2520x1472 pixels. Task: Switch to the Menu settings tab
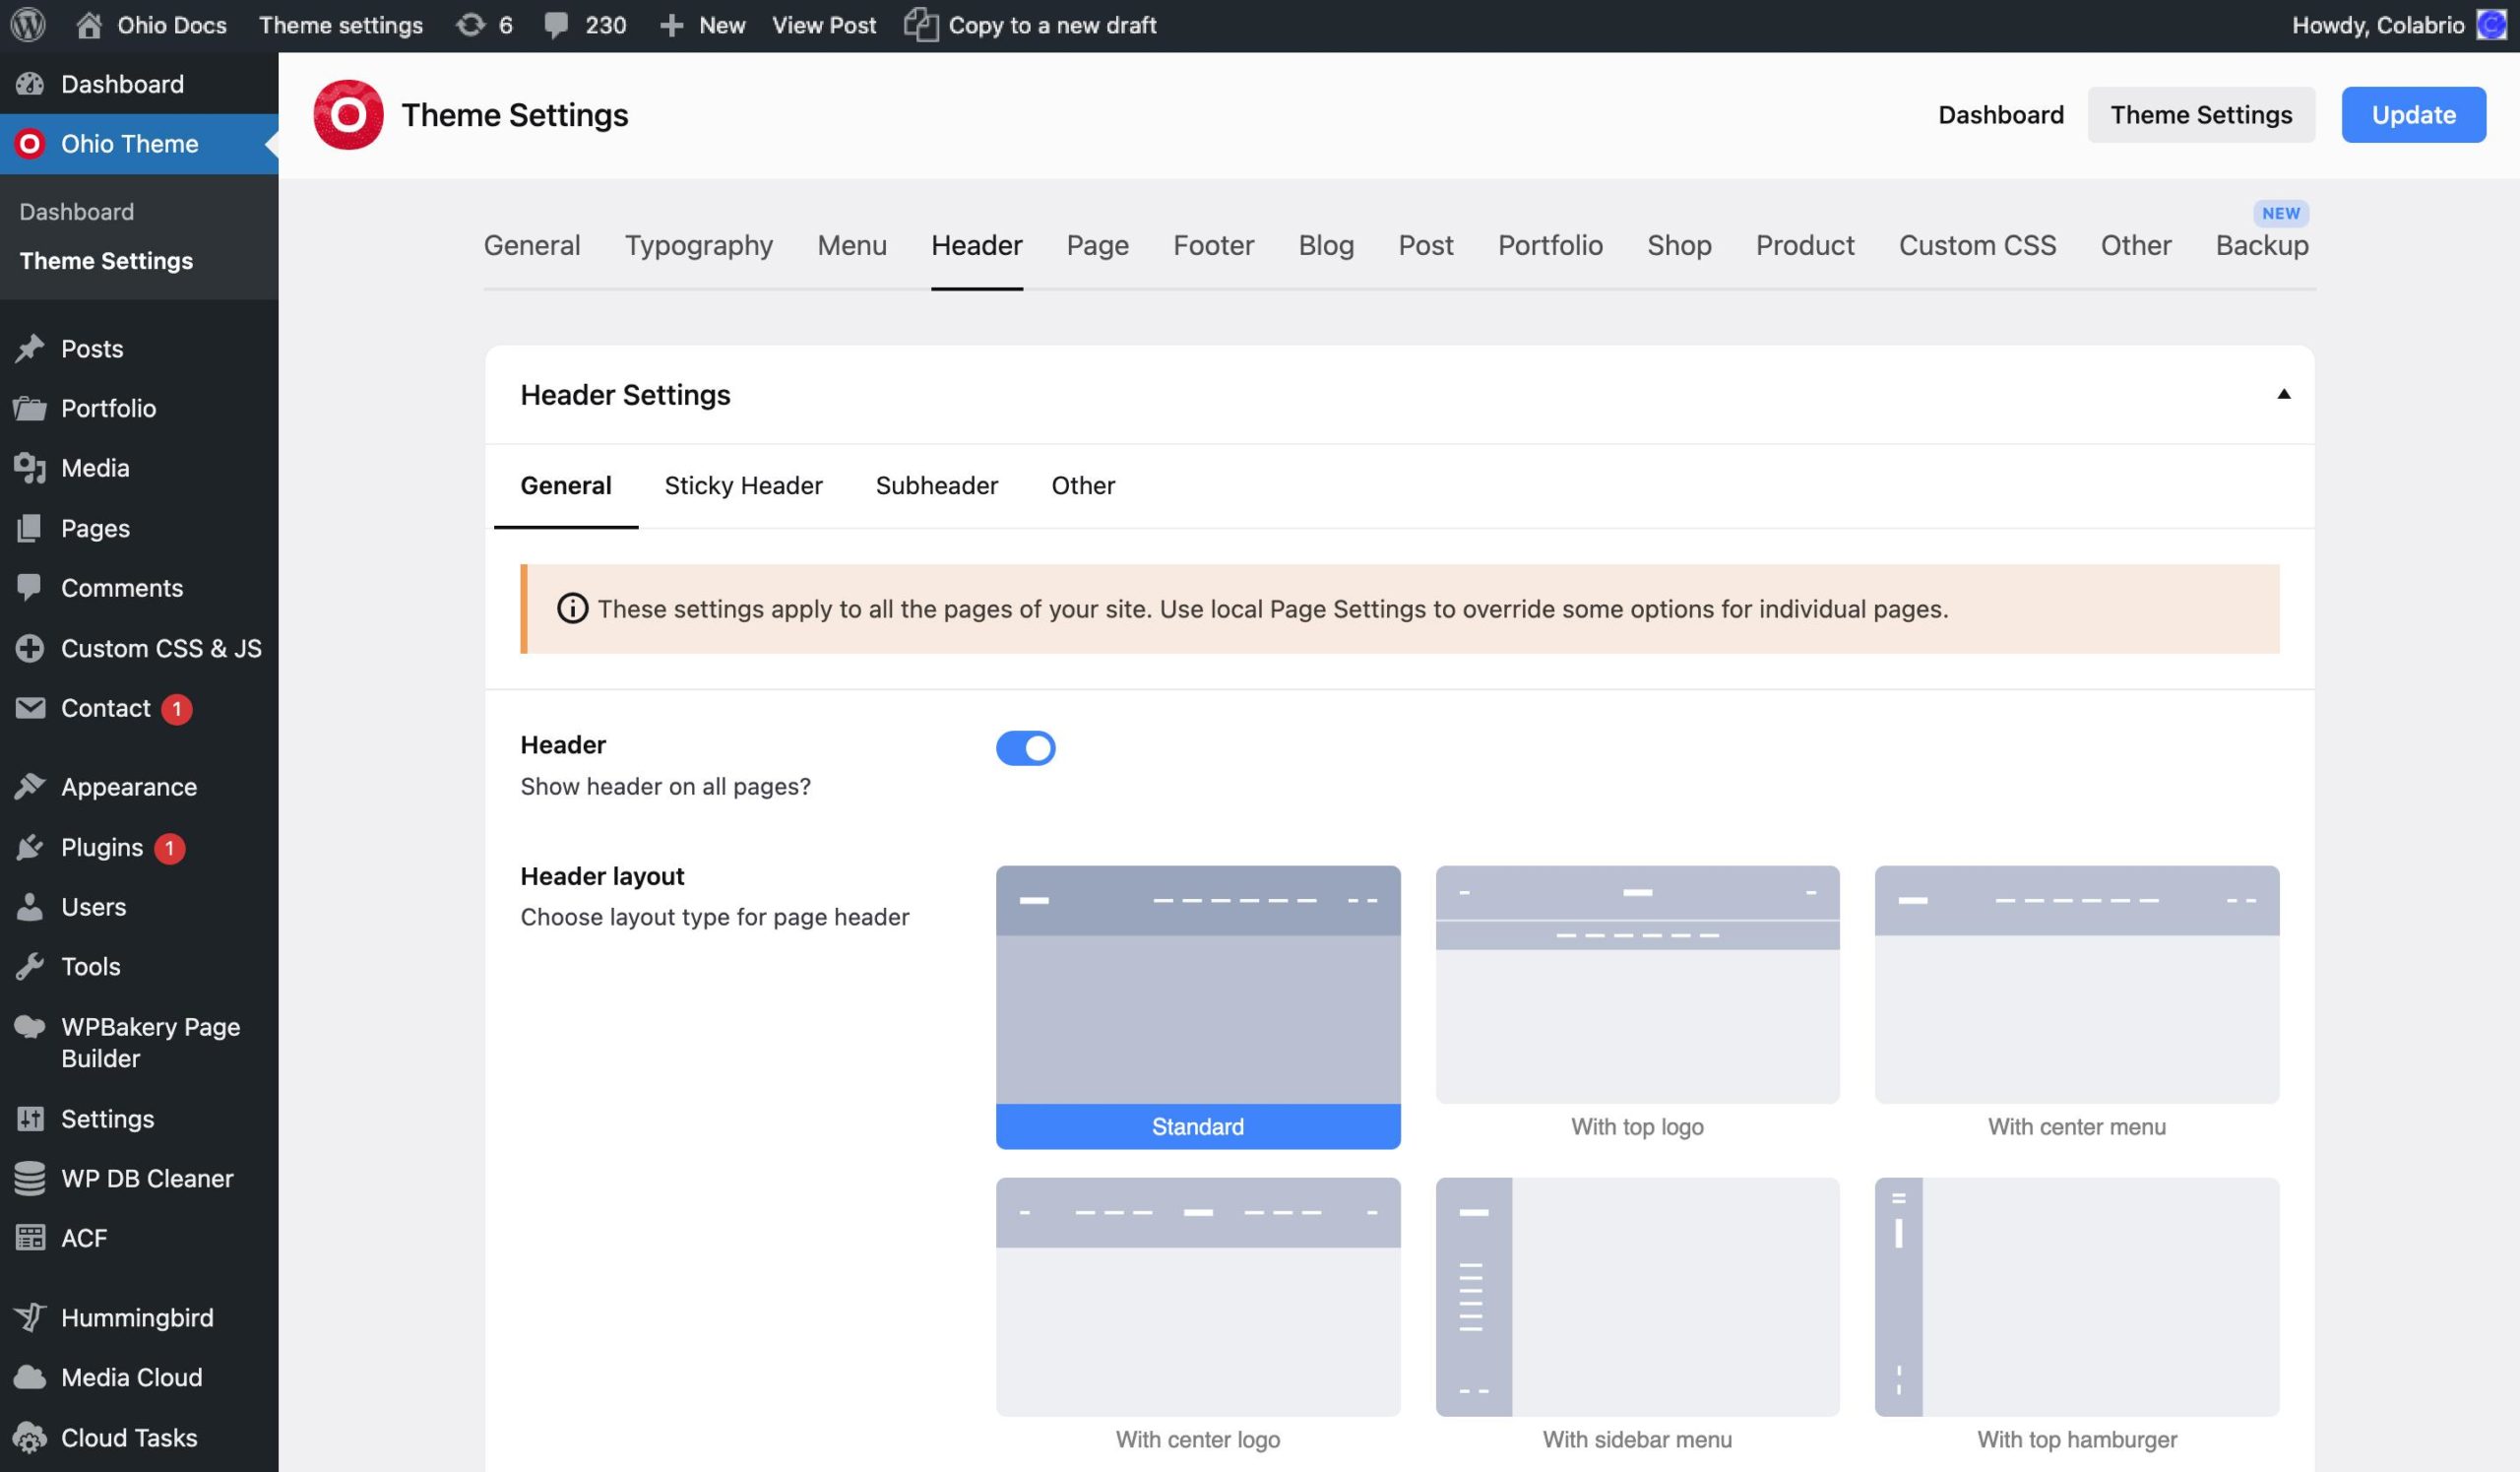852,245
